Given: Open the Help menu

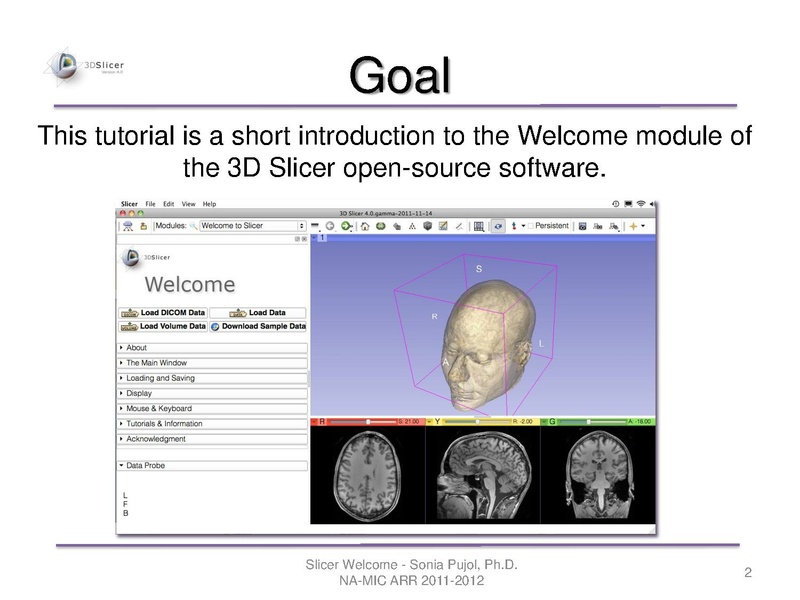Looking at the screenshot, I should (x=210, y=204).
